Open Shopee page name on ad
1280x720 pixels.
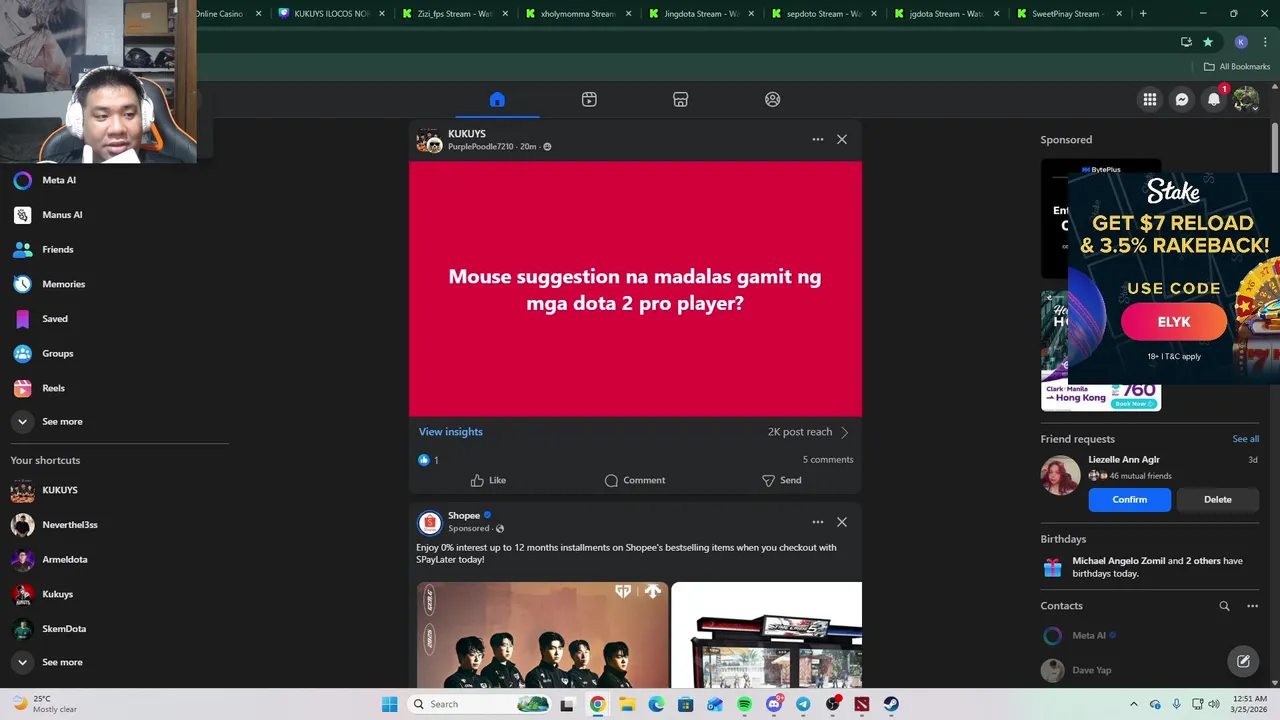tap(464, 516)
